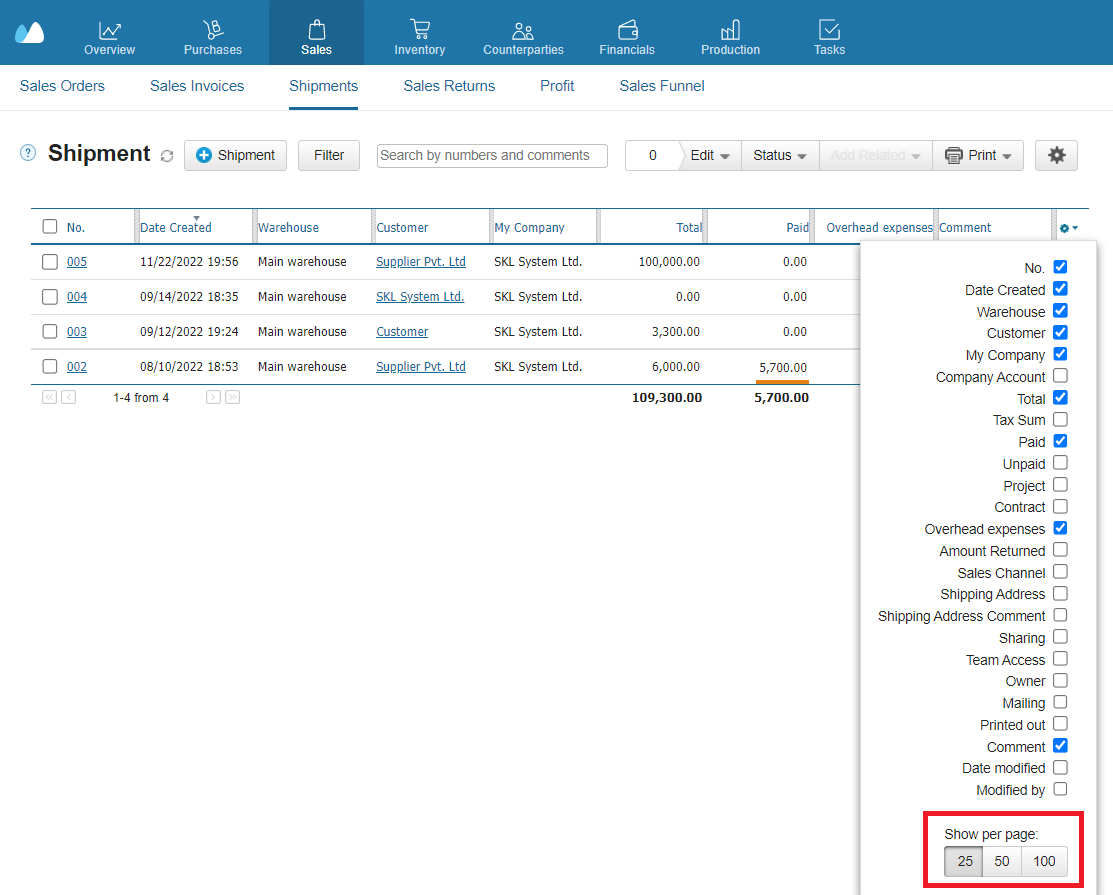Viewport: 1113px width, 895px height.
Task: Open the Inventory cart icon
Action: coord(420,30)
